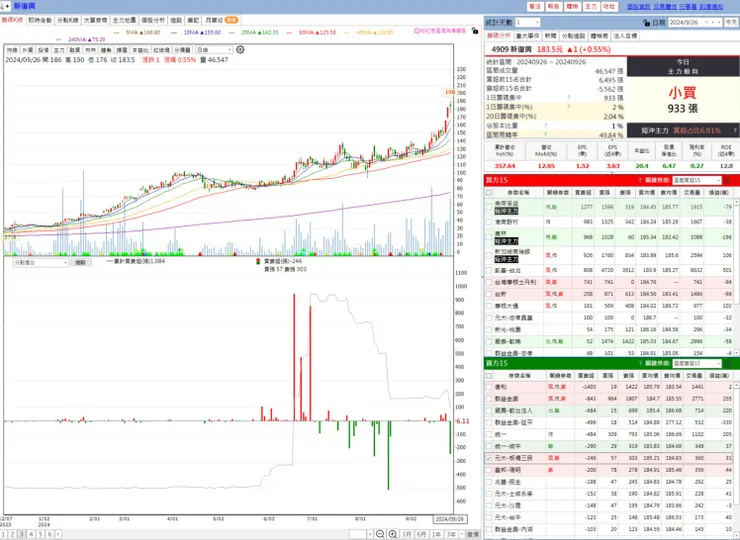Go to chart page 3
The width and height of the screenshot is (740, 540).
coord(22,534)
